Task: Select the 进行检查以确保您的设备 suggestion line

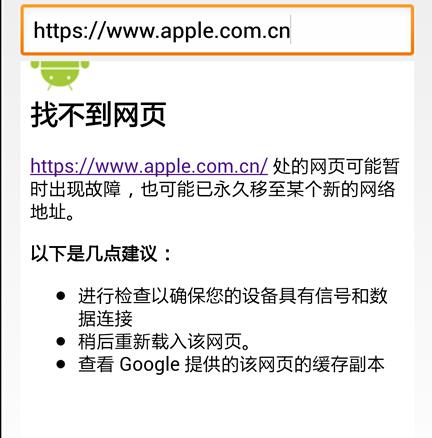Action: point(233,296)
